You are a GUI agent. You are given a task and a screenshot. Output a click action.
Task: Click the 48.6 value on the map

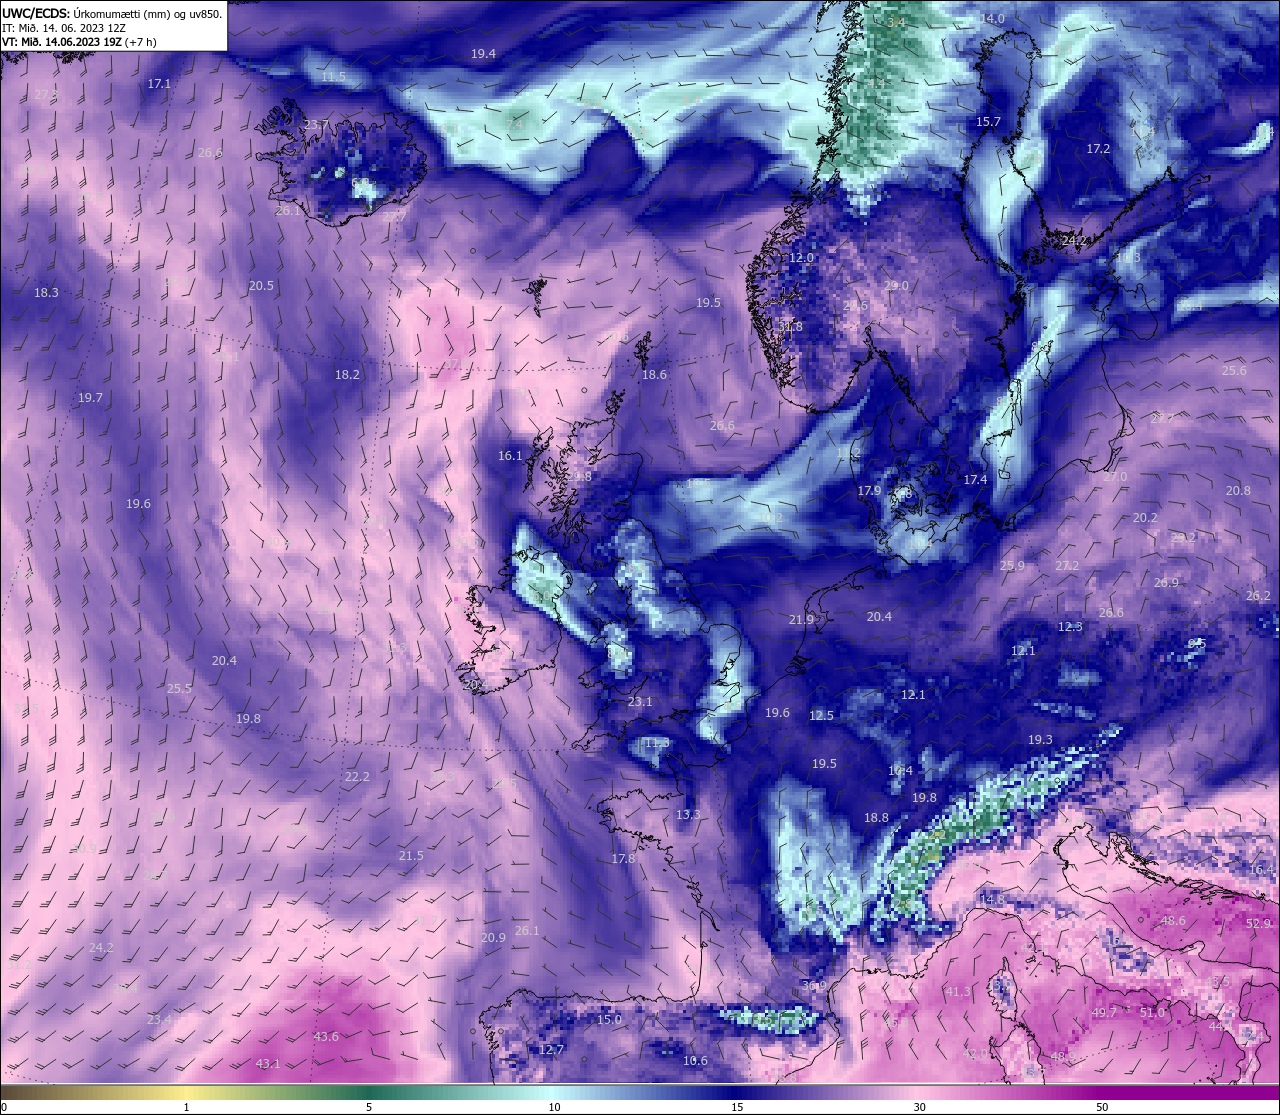(x=1172, y=921)
